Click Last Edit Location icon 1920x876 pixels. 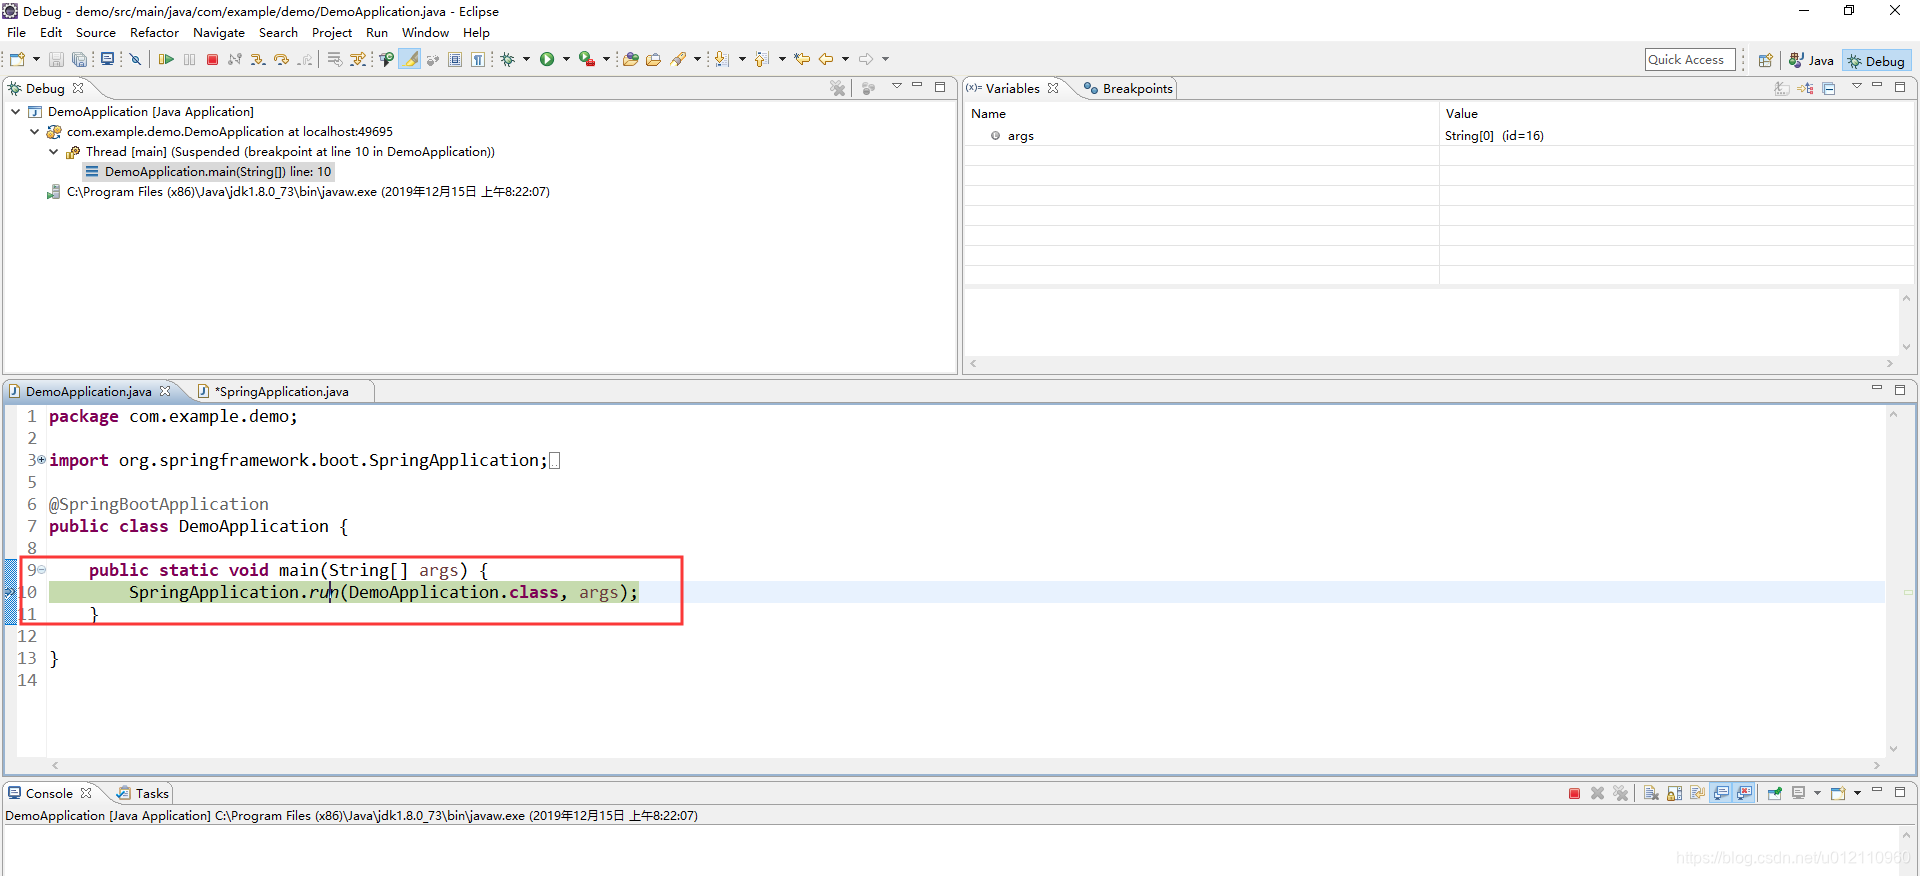802,59
